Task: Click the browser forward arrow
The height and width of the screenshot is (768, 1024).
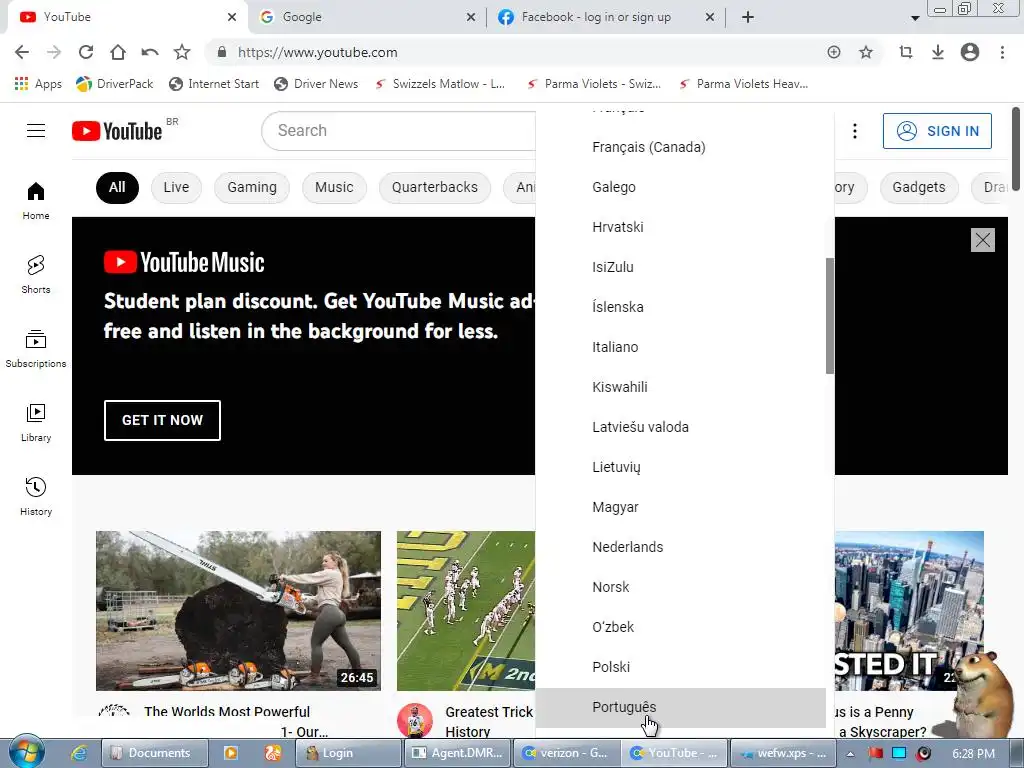Action: [x=54, y=52]
